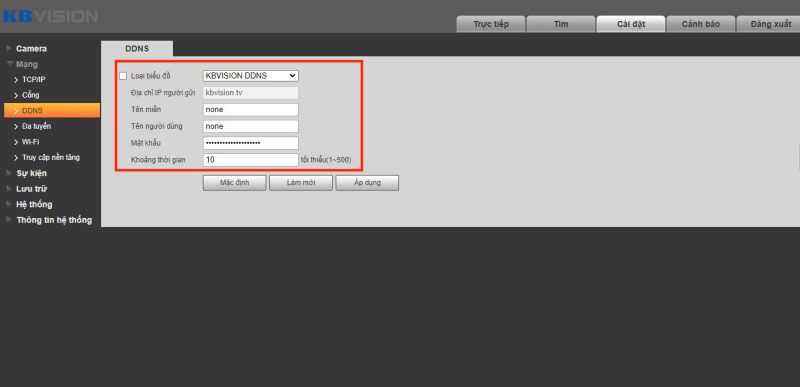
Task: Select the Đa tuyến menu item
Action: pyautogui.click(x=36, y=126)
